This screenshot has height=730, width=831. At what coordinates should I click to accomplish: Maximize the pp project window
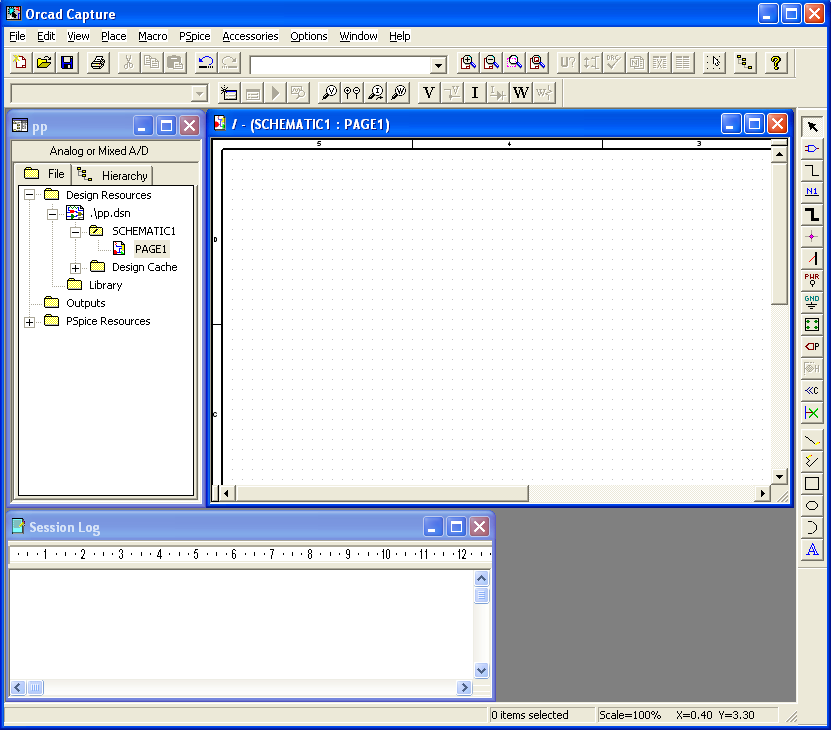tap(166, 126)
